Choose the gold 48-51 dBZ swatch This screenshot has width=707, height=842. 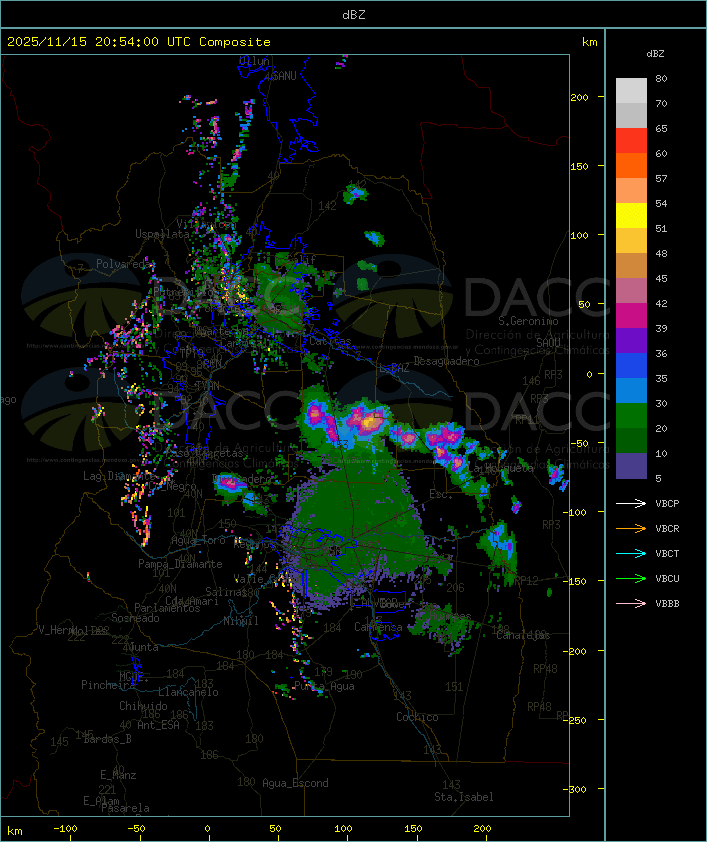tap(631, 241)
